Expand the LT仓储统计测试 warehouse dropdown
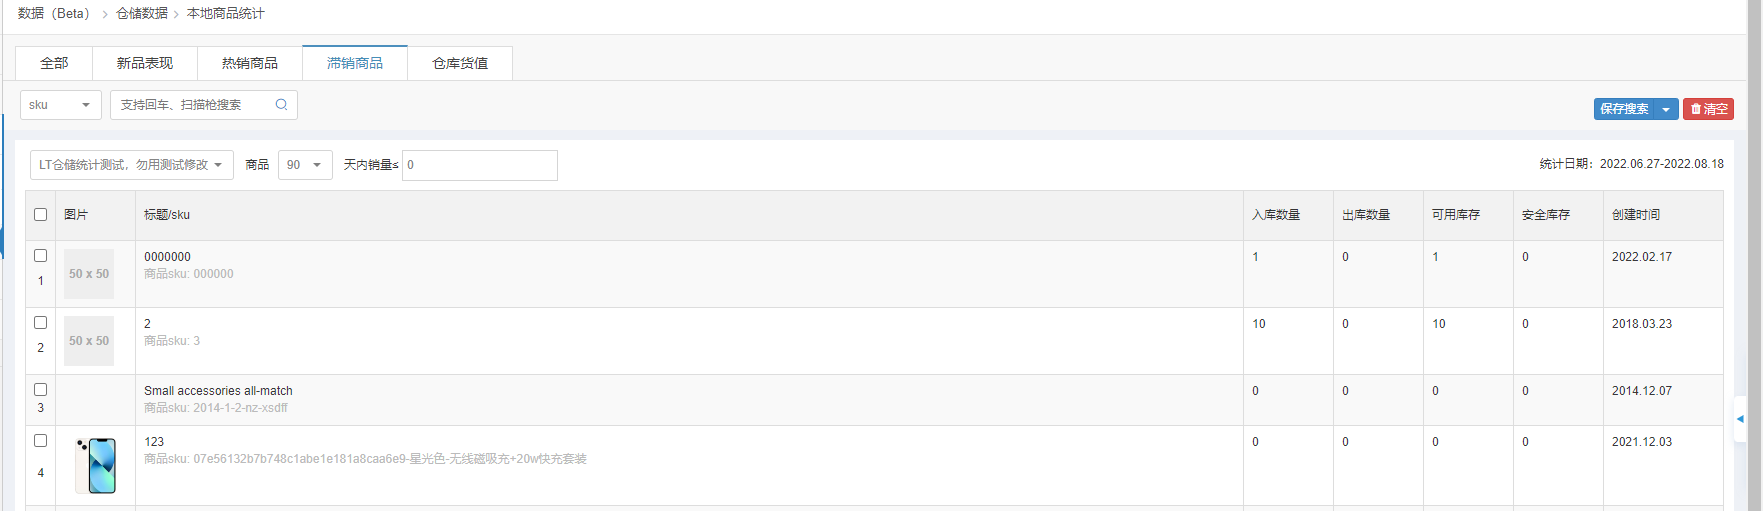 click(x=132, y=165)
